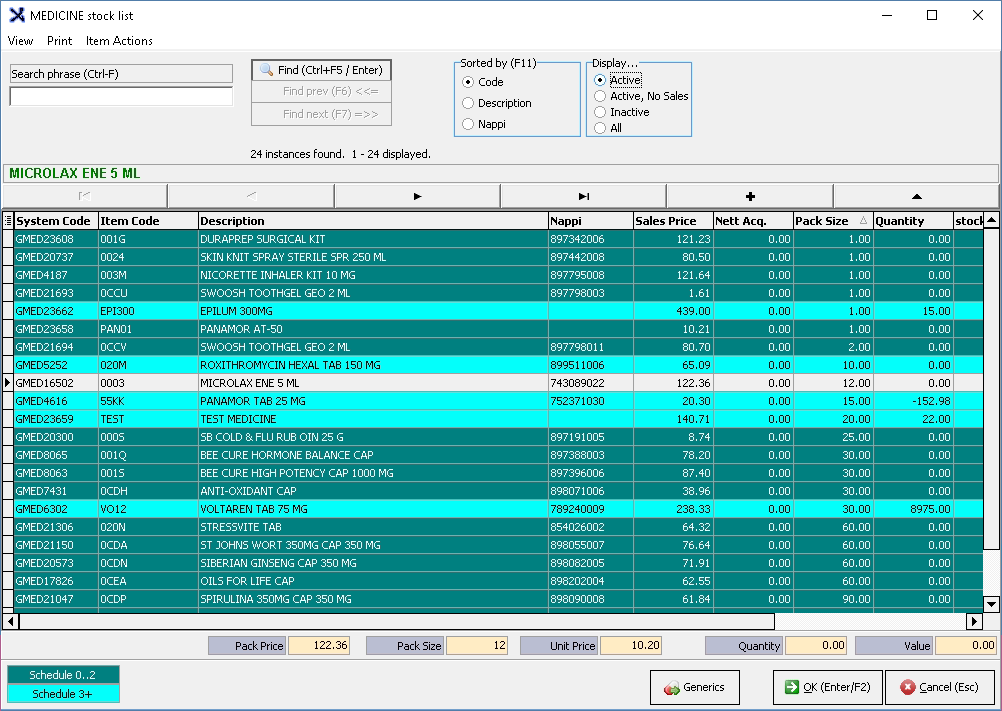The width and height of the screenshot is (1002, 711).
Task: Click the up-arrow navigator button
Action: click(916, 196)
